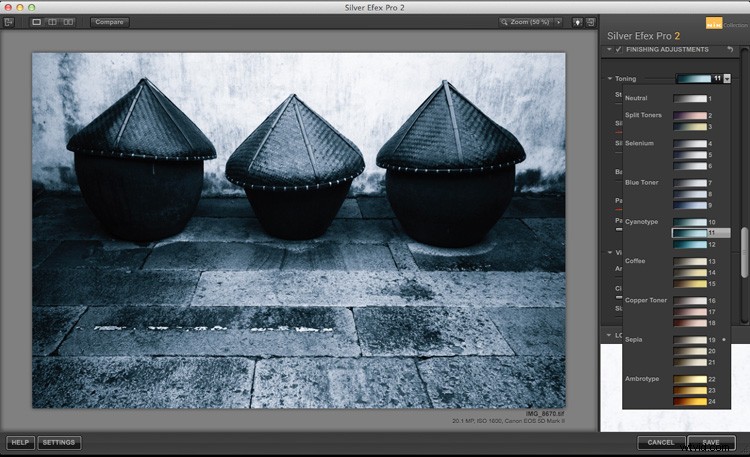The image size is (750, 457).
Task: Select side-by-side preview view icon
Action: (68, 22)
